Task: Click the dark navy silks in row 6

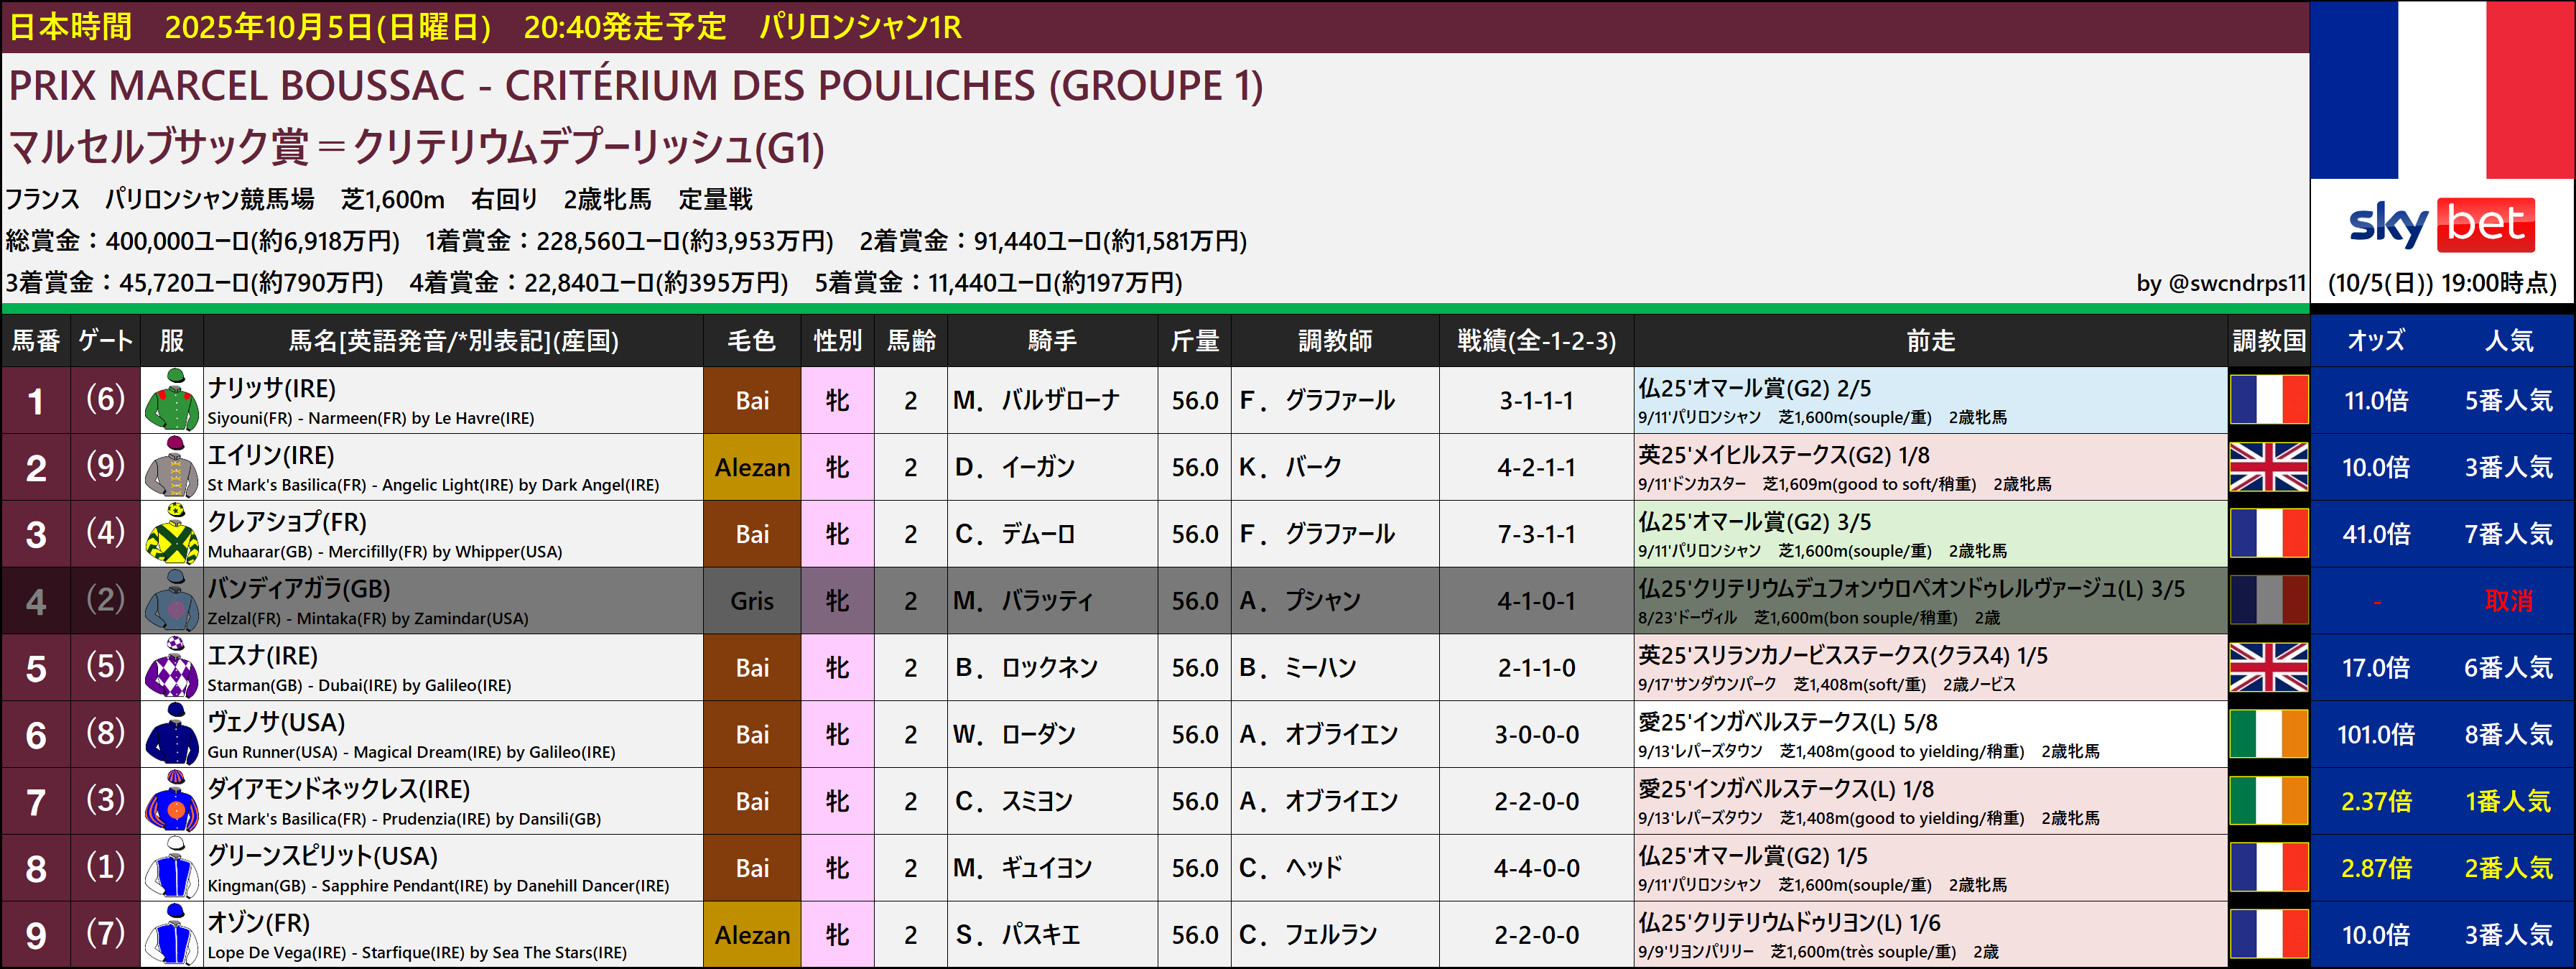Action: click(172, 735)
